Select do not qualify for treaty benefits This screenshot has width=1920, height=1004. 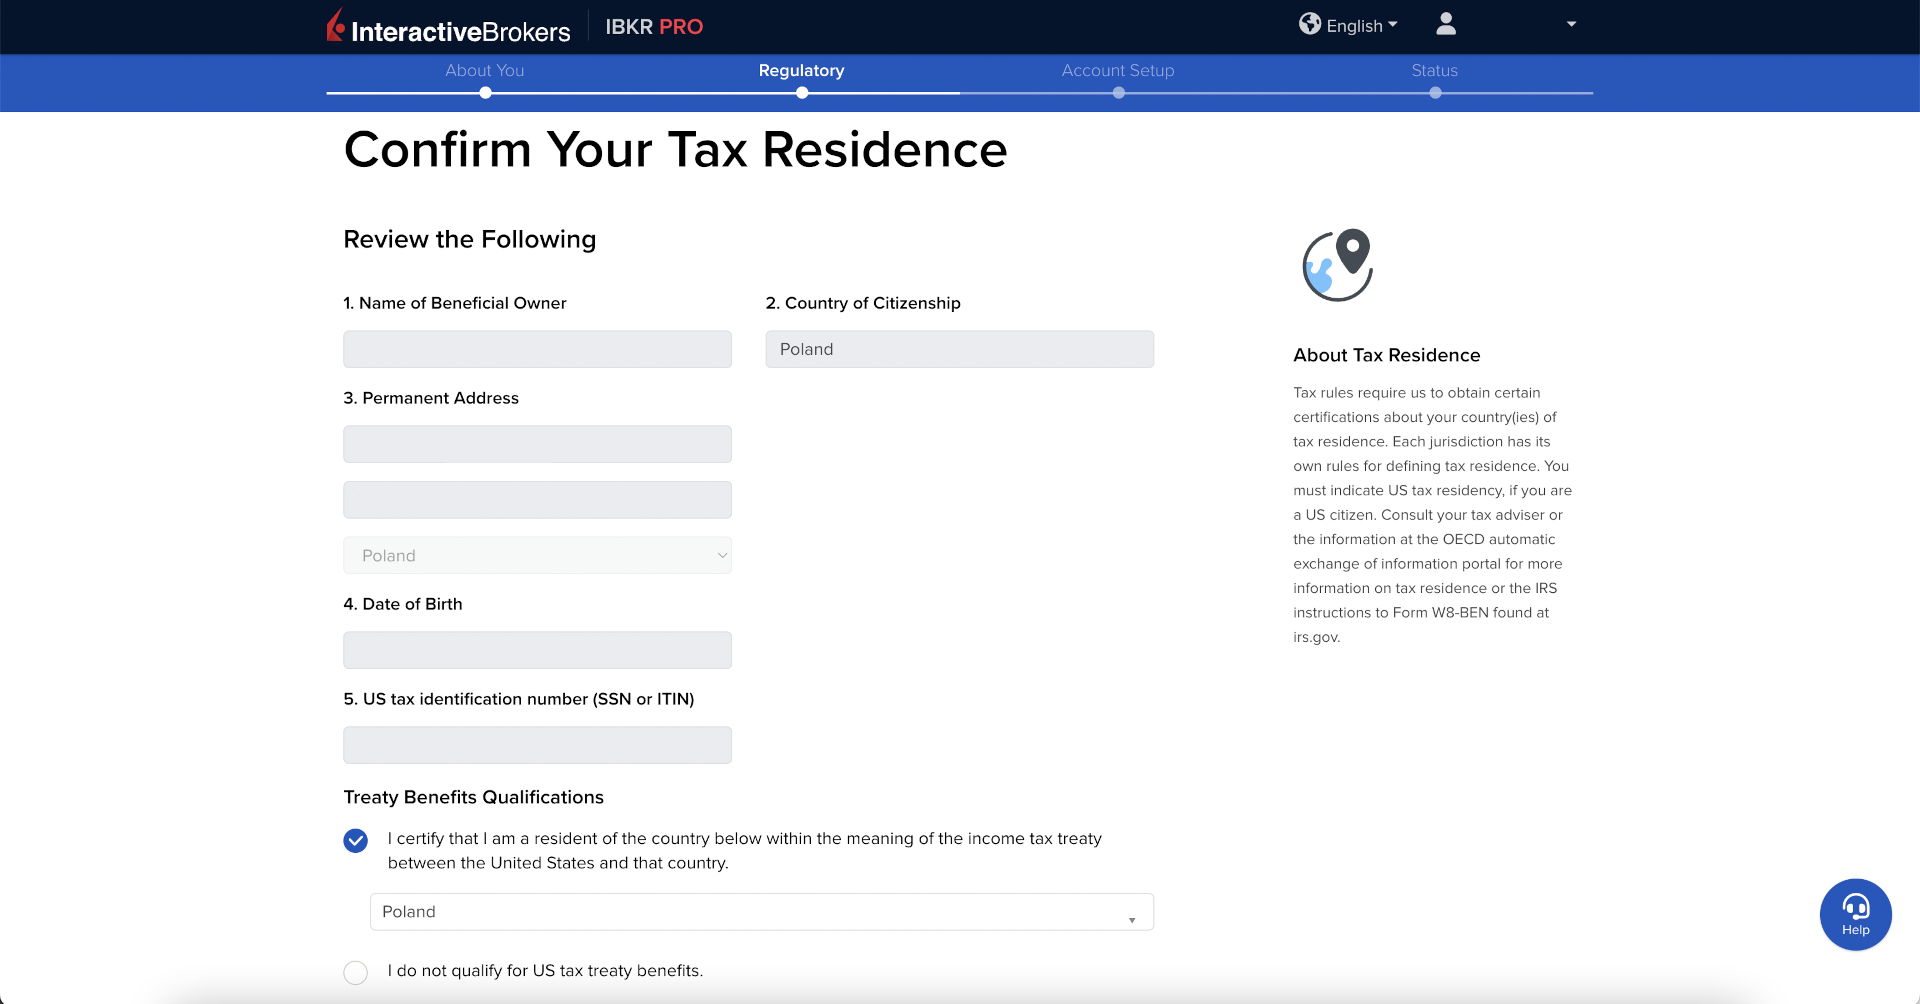click(x=356, y=972)
